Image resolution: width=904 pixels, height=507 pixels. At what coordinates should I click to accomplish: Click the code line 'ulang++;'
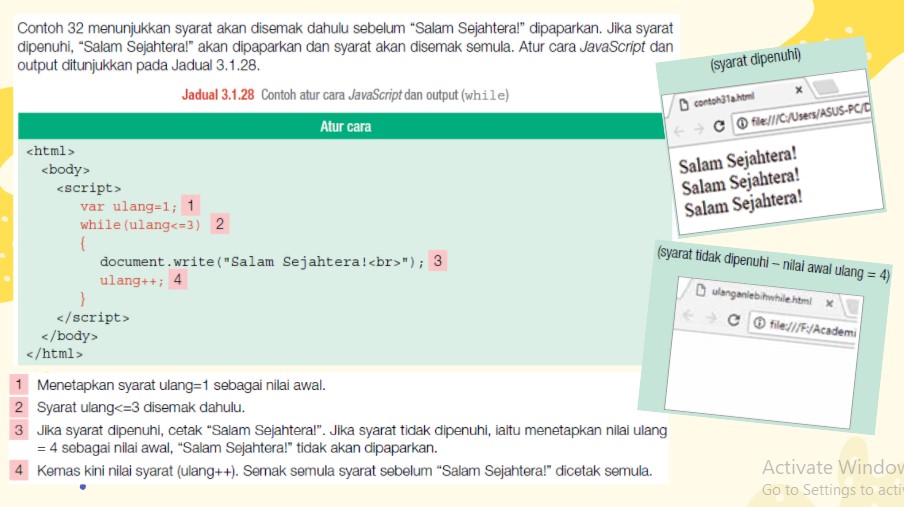[132, 280]
